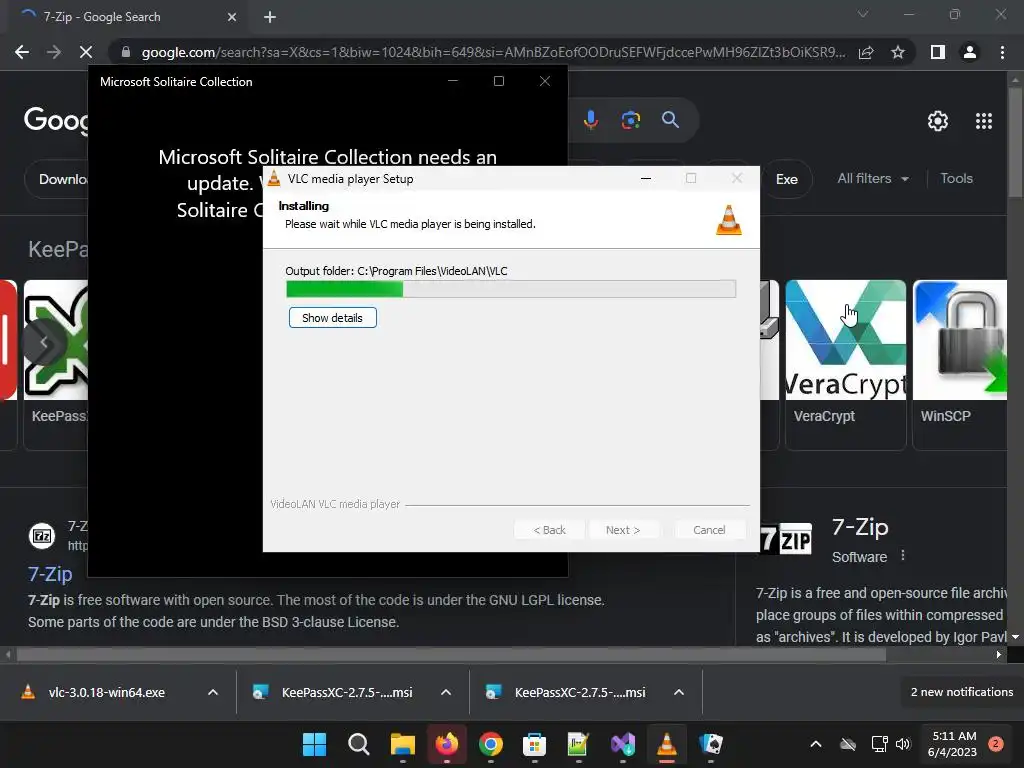Expand the All filters dropdown

(873, 178)
